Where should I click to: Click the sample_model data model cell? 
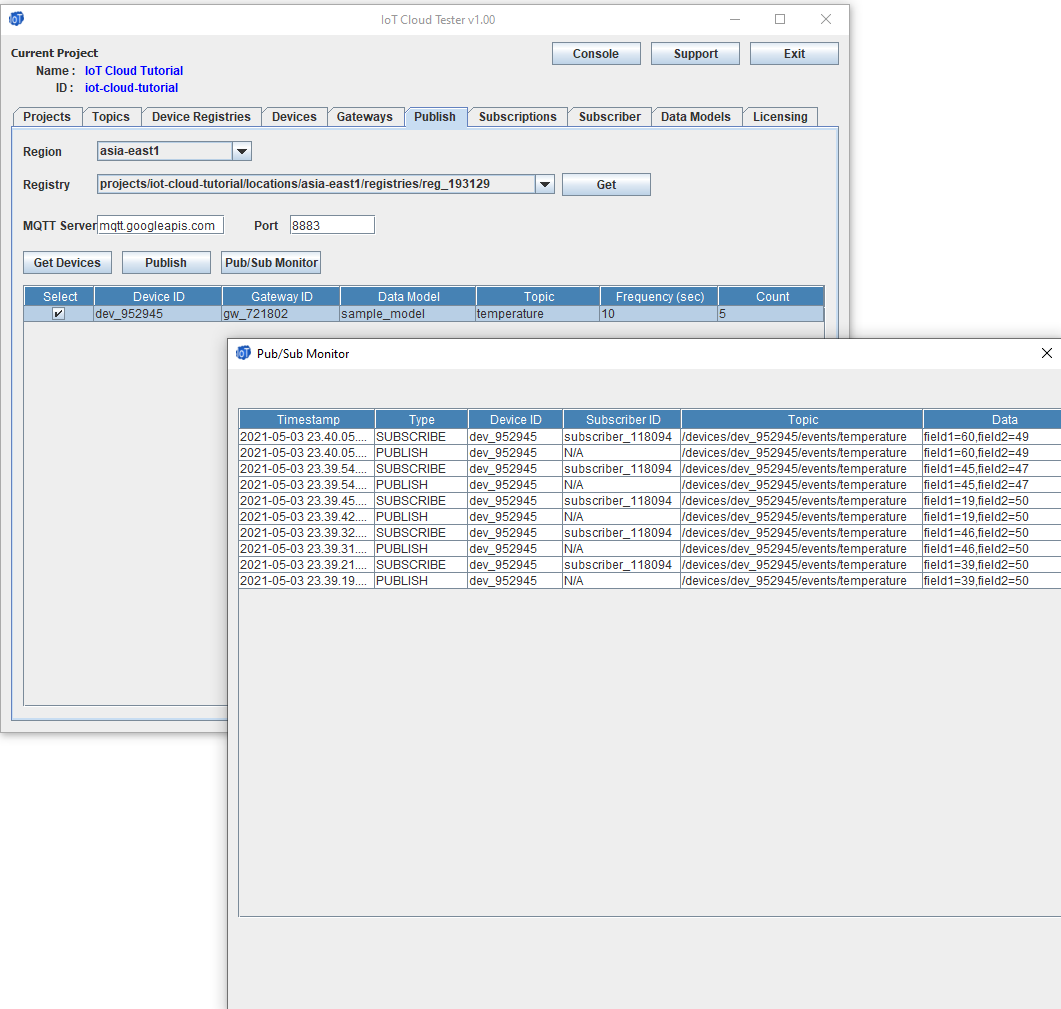(x=408, y=314)
